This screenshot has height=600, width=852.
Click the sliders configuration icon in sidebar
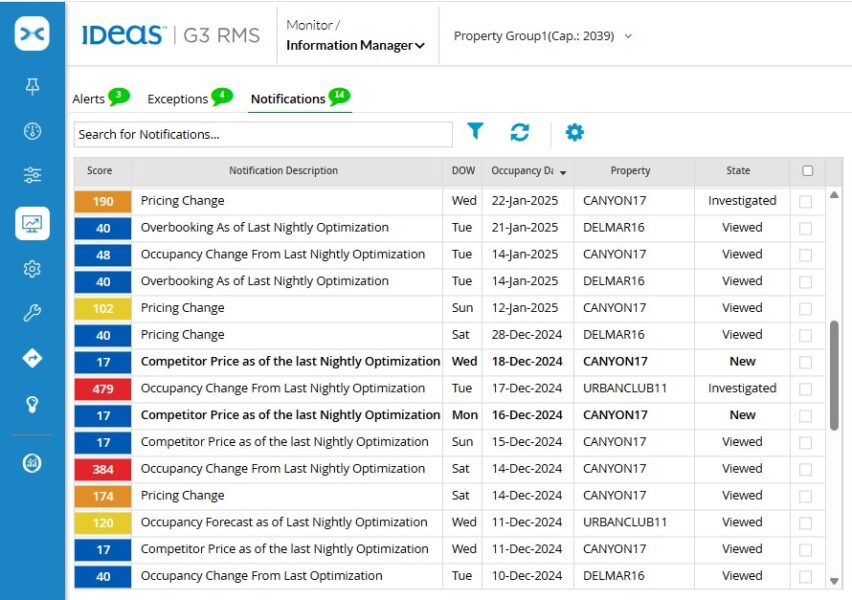tap(33, 174)
